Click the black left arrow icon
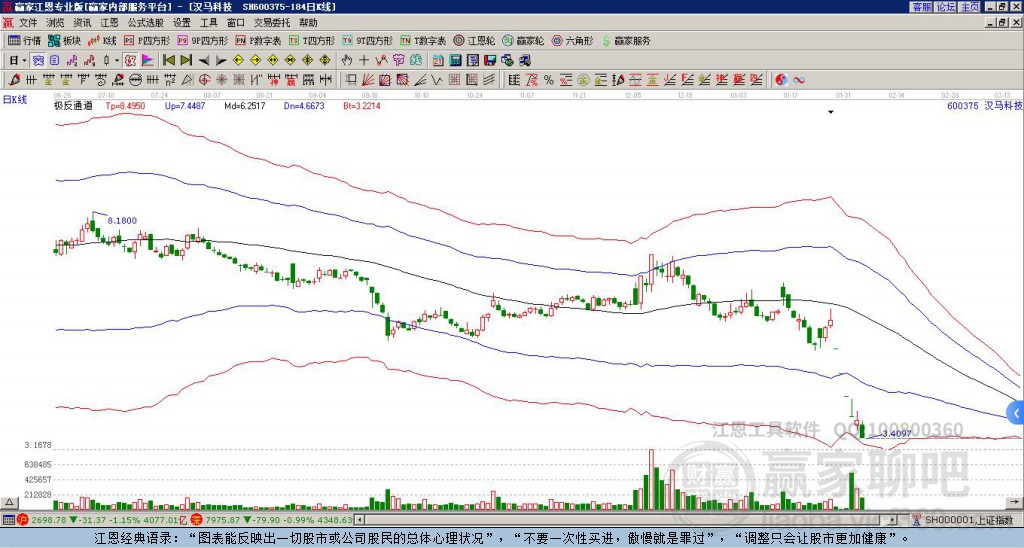1024x548 pixels. (x=204, y=61)
